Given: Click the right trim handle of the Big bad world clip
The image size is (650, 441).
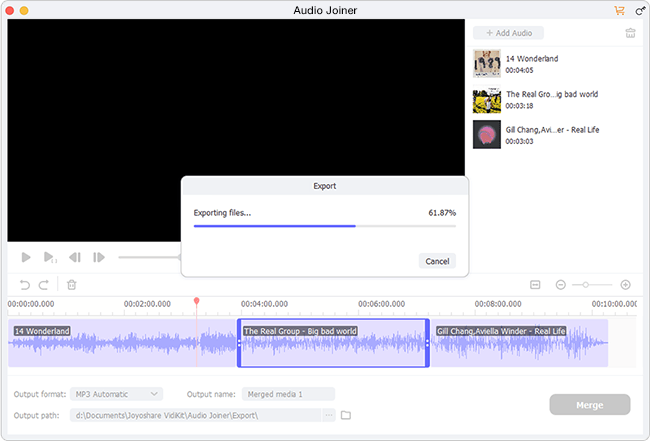Looking at the screenshot, I should pos(427,343).
